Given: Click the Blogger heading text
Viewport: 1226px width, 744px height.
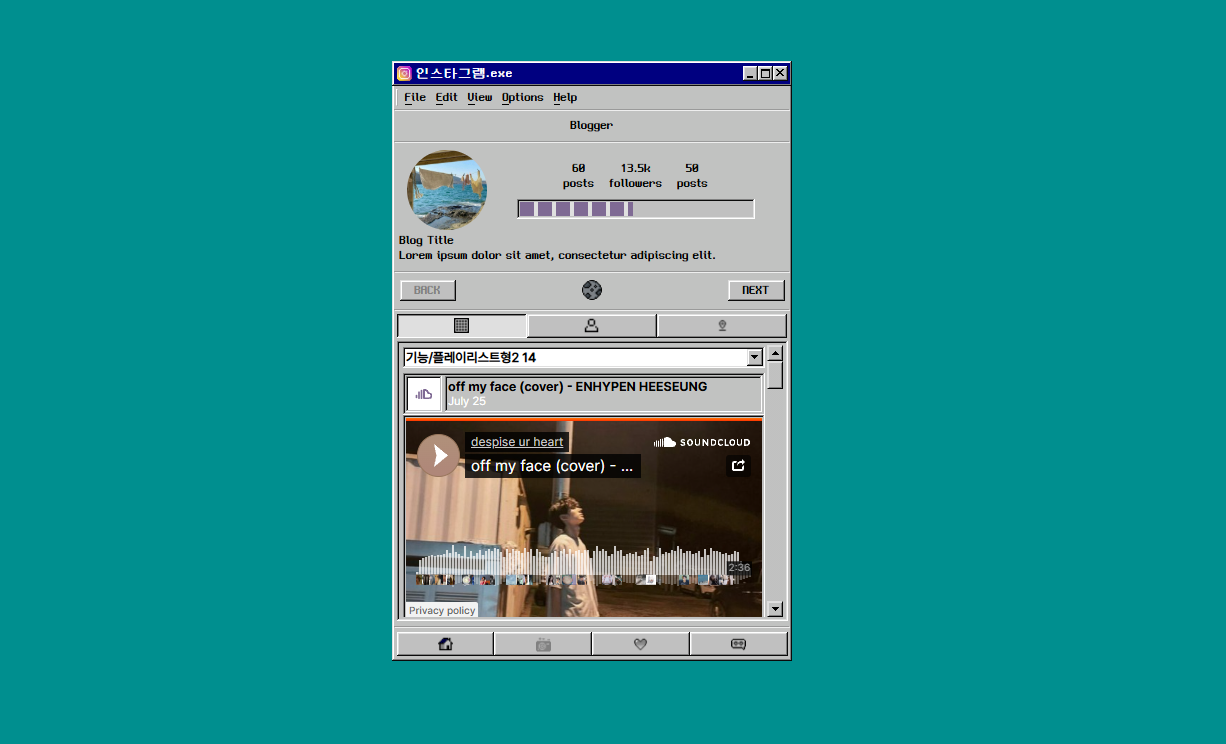Looking at the screenshot, I should click(x=591, y=125).
